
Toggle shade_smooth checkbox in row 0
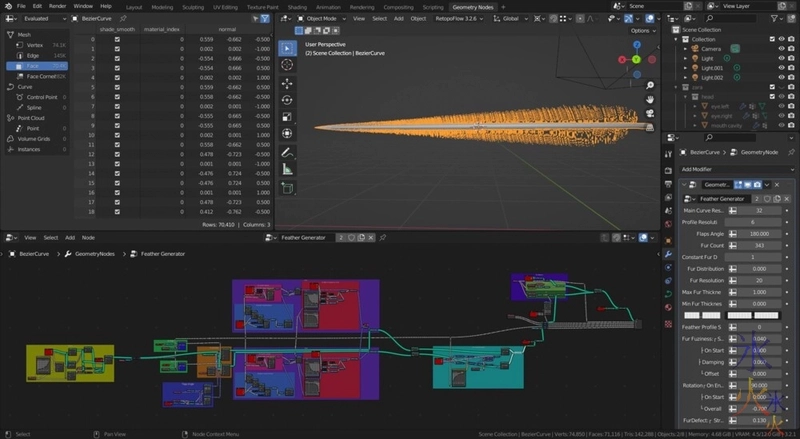point(117,40)
